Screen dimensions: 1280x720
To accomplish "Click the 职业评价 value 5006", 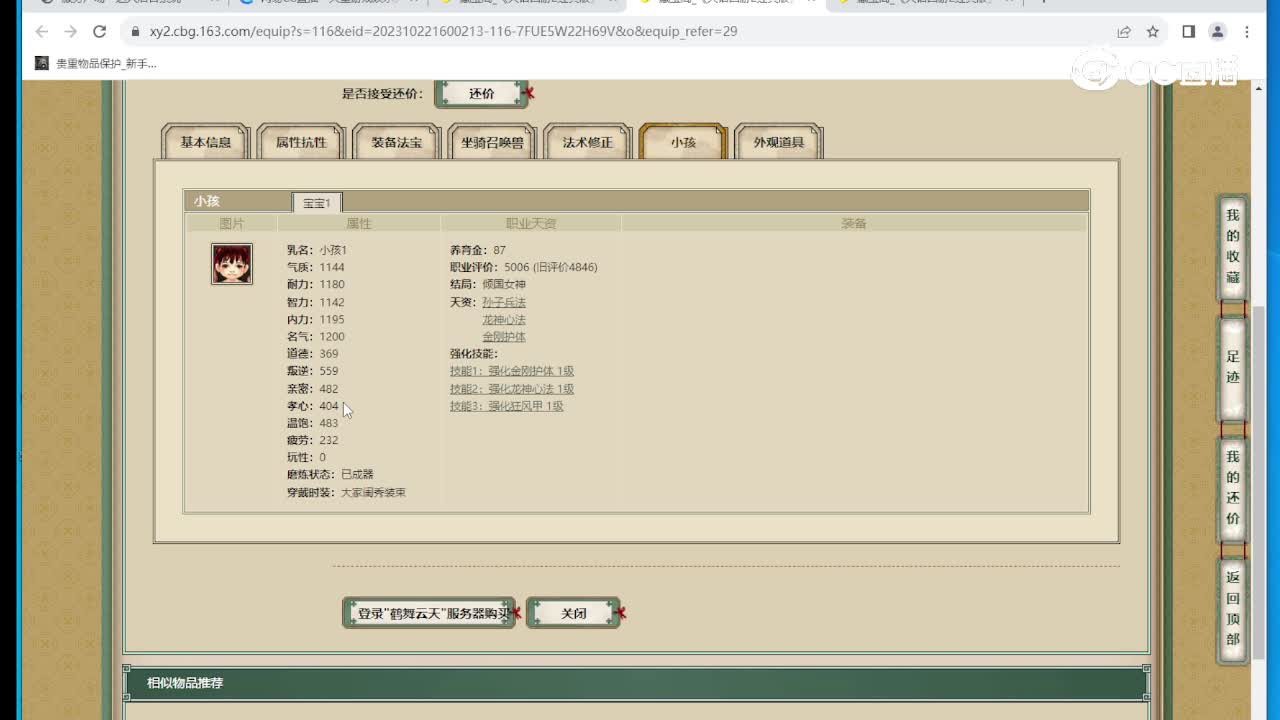I will tap(517, 267).
